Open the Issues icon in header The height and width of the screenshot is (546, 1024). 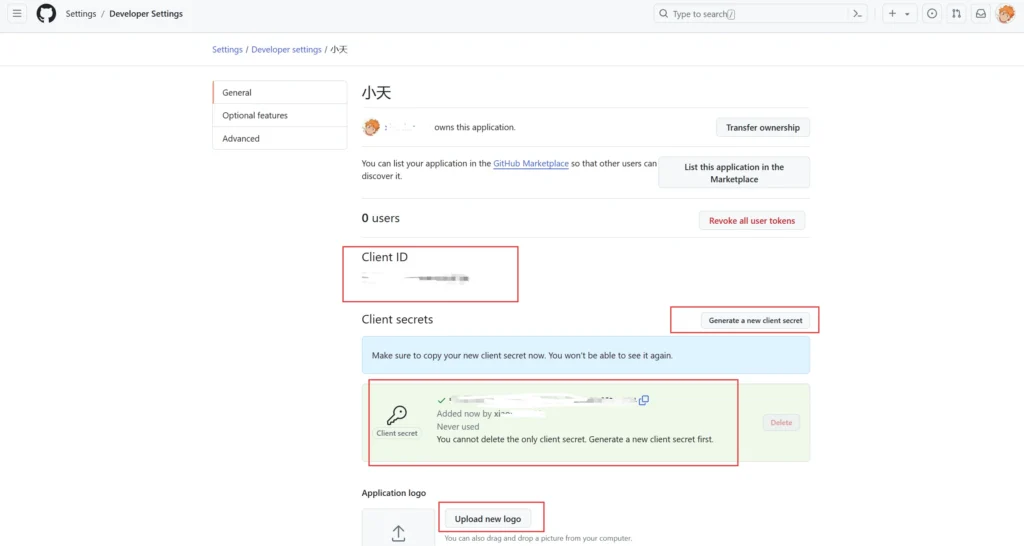pos(932,14)
